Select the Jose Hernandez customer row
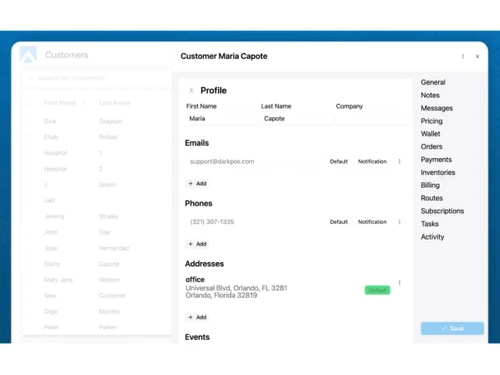500x375 pixels. [97, 248]
